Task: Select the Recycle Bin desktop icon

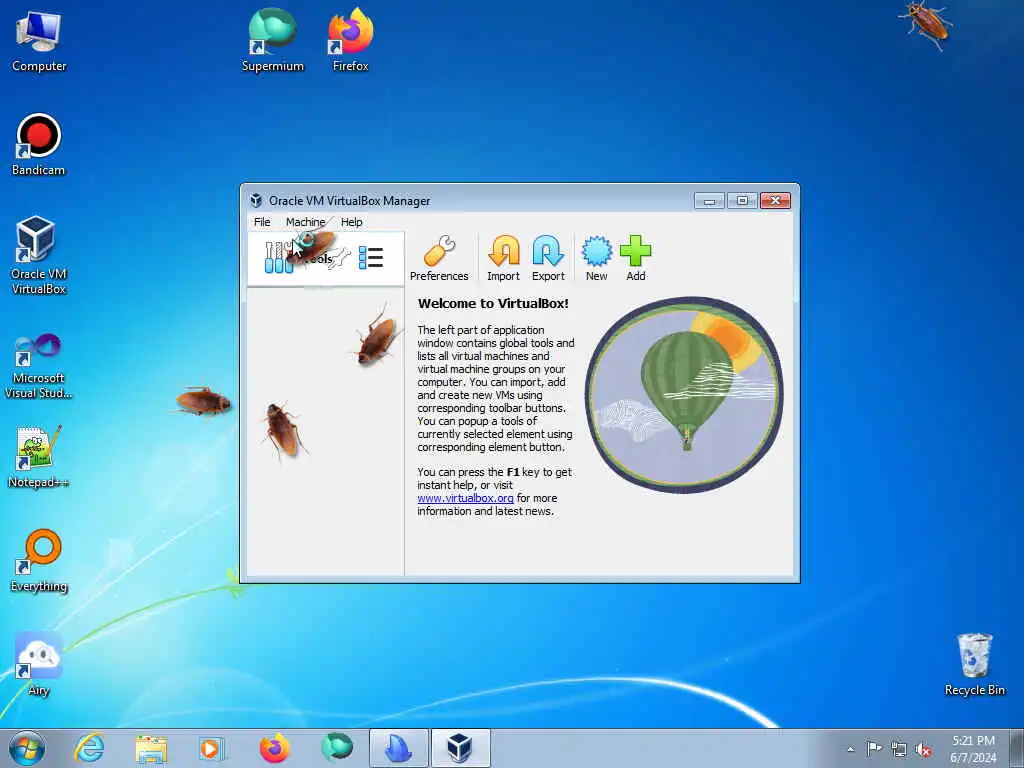Action: (974, 664)
